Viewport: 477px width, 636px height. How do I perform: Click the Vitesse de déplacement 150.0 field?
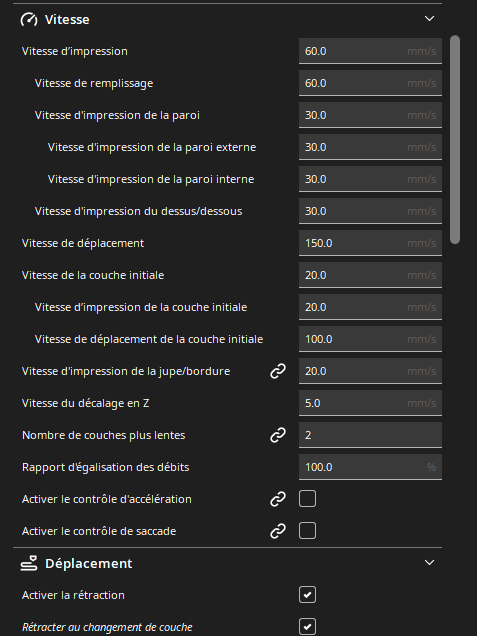(370, 243)
